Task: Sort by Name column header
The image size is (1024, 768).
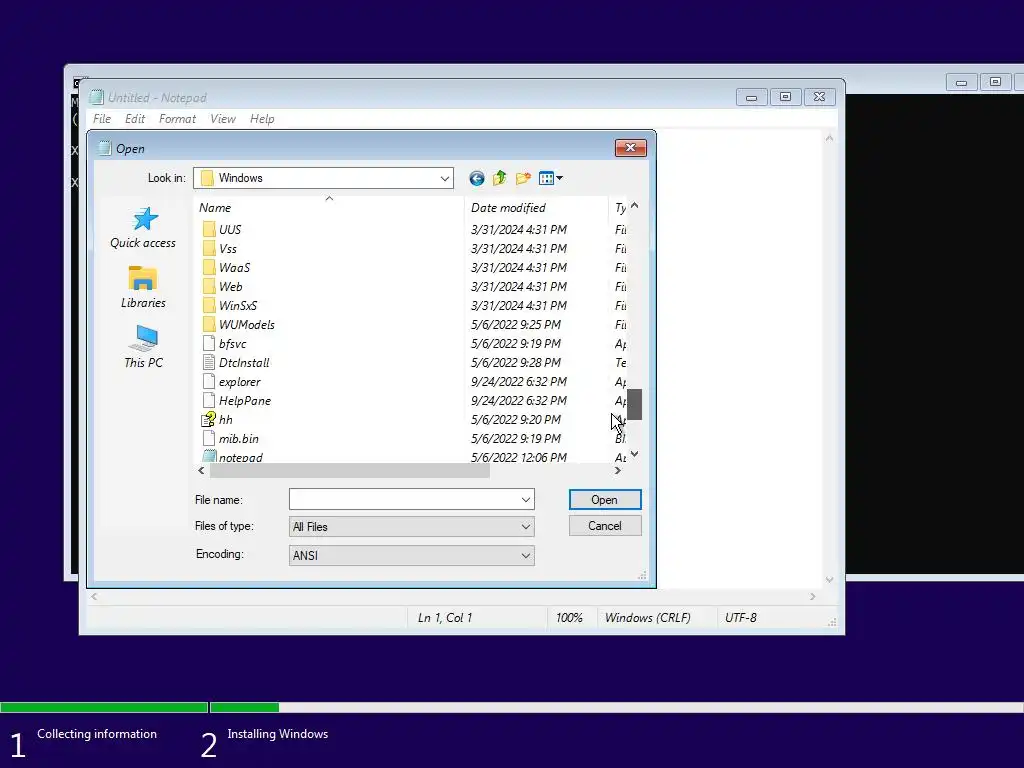Action: (x=329, y=208)
